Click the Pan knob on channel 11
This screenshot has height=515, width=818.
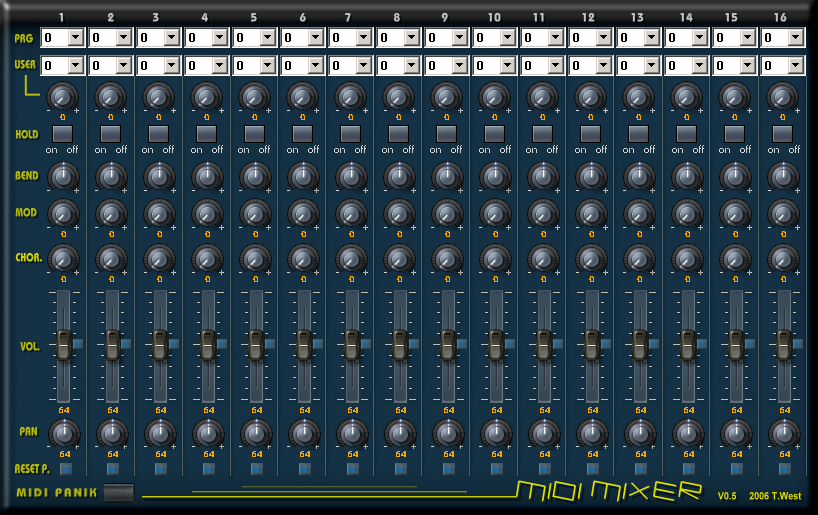(543, 433)
